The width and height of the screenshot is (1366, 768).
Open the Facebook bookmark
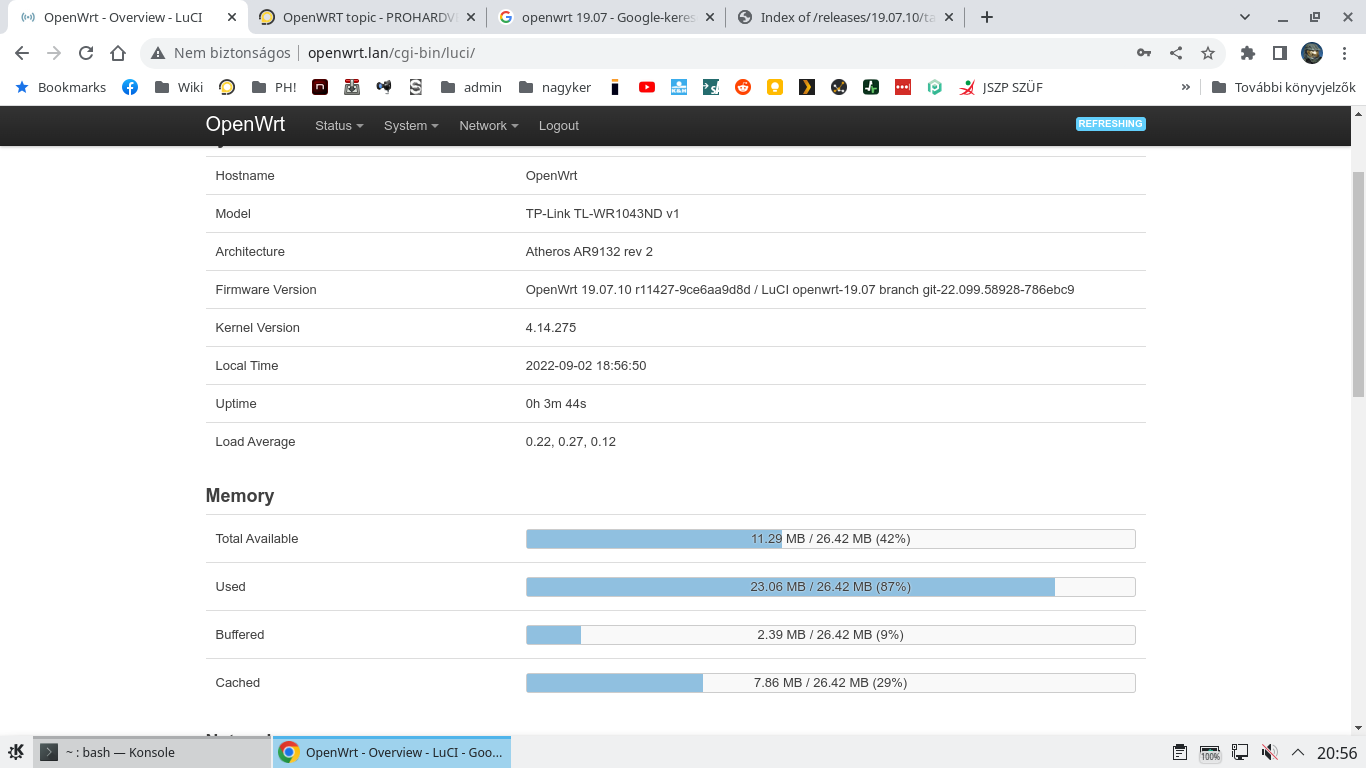click(130, 87)
